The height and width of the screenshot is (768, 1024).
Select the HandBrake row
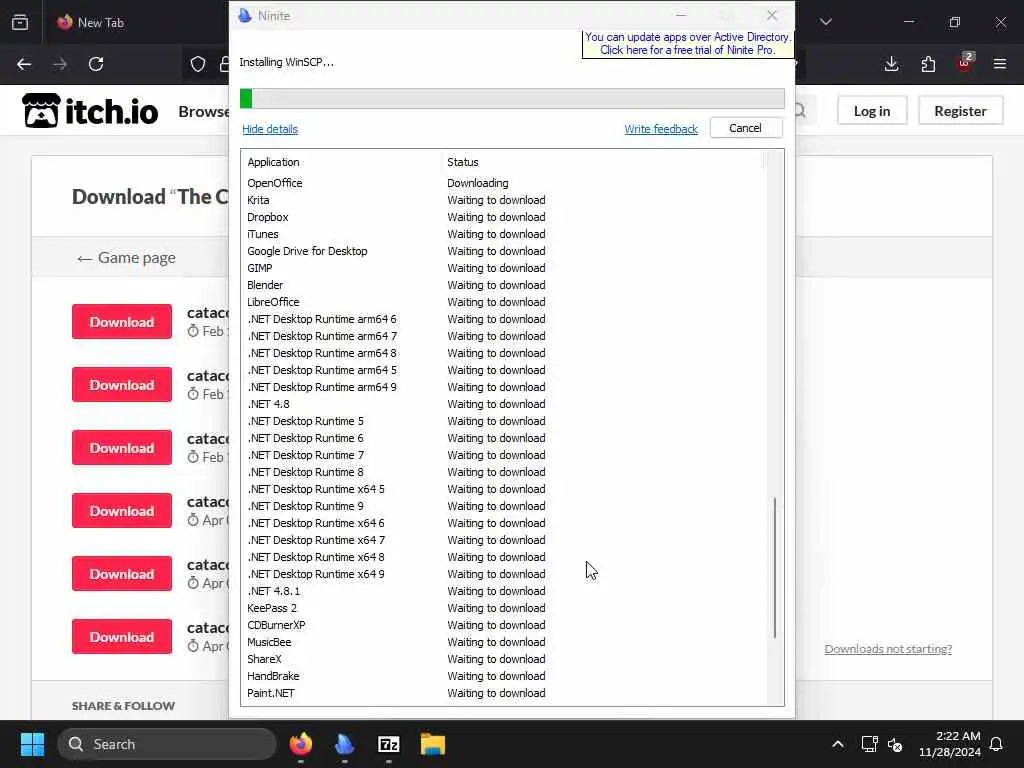503,676
